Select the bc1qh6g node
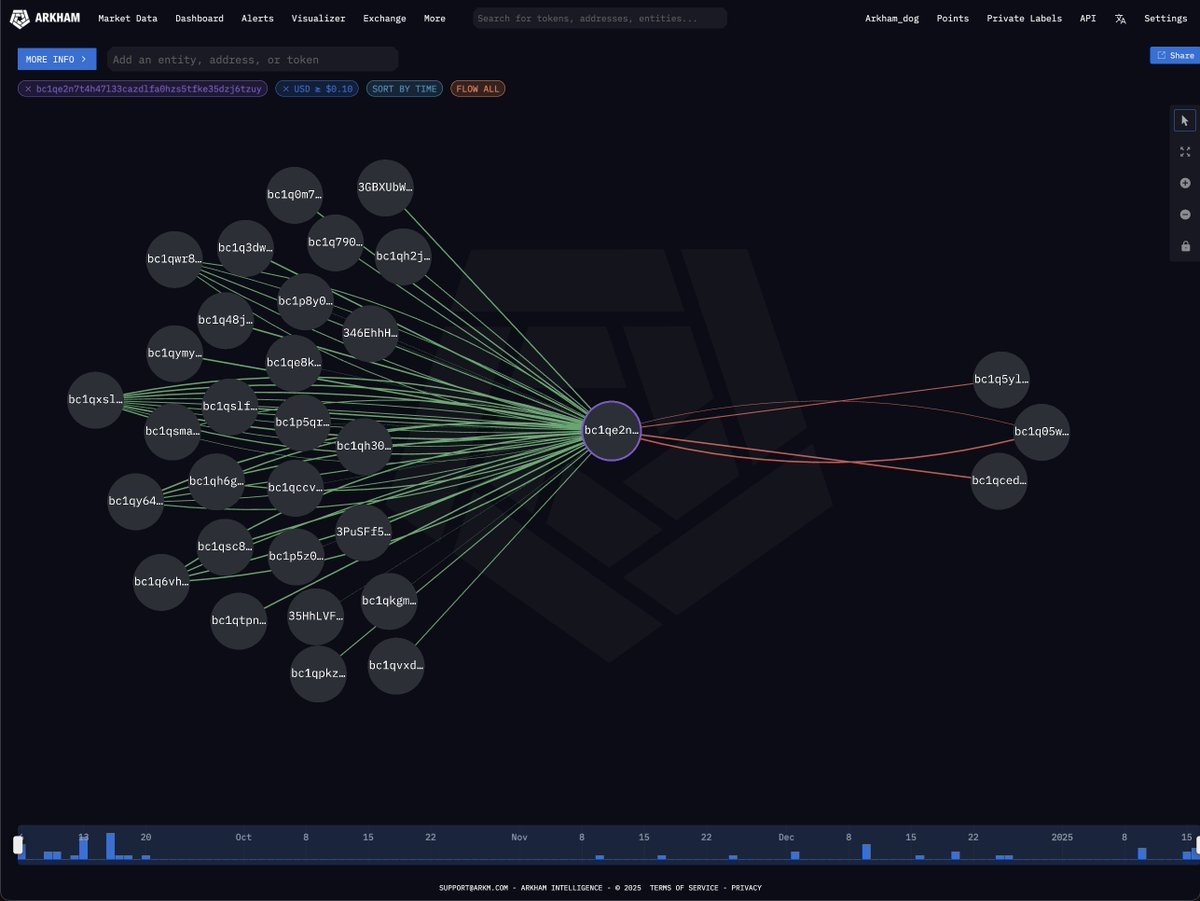The height and width of the screenshot is (901, 1200). (216, 482)
